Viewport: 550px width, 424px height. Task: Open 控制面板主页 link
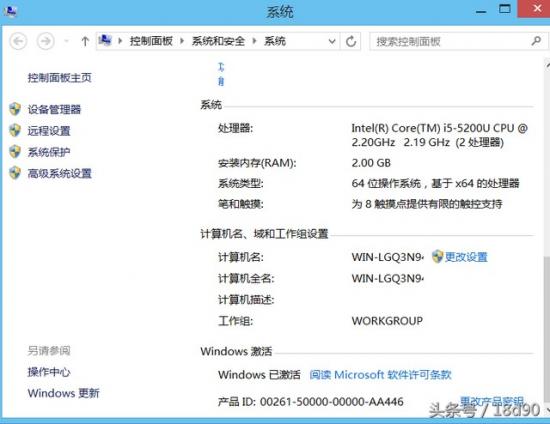click(x=60, y=78)
